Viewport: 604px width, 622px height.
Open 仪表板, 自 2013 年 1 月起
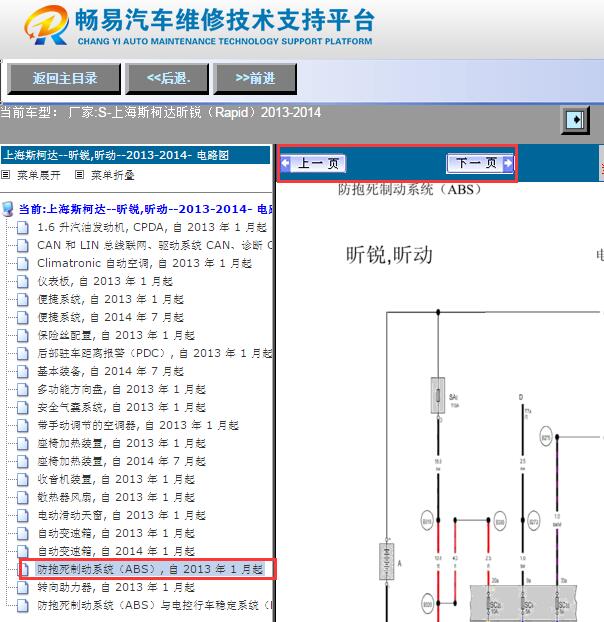pyautogui.click(x=105, y=281)
